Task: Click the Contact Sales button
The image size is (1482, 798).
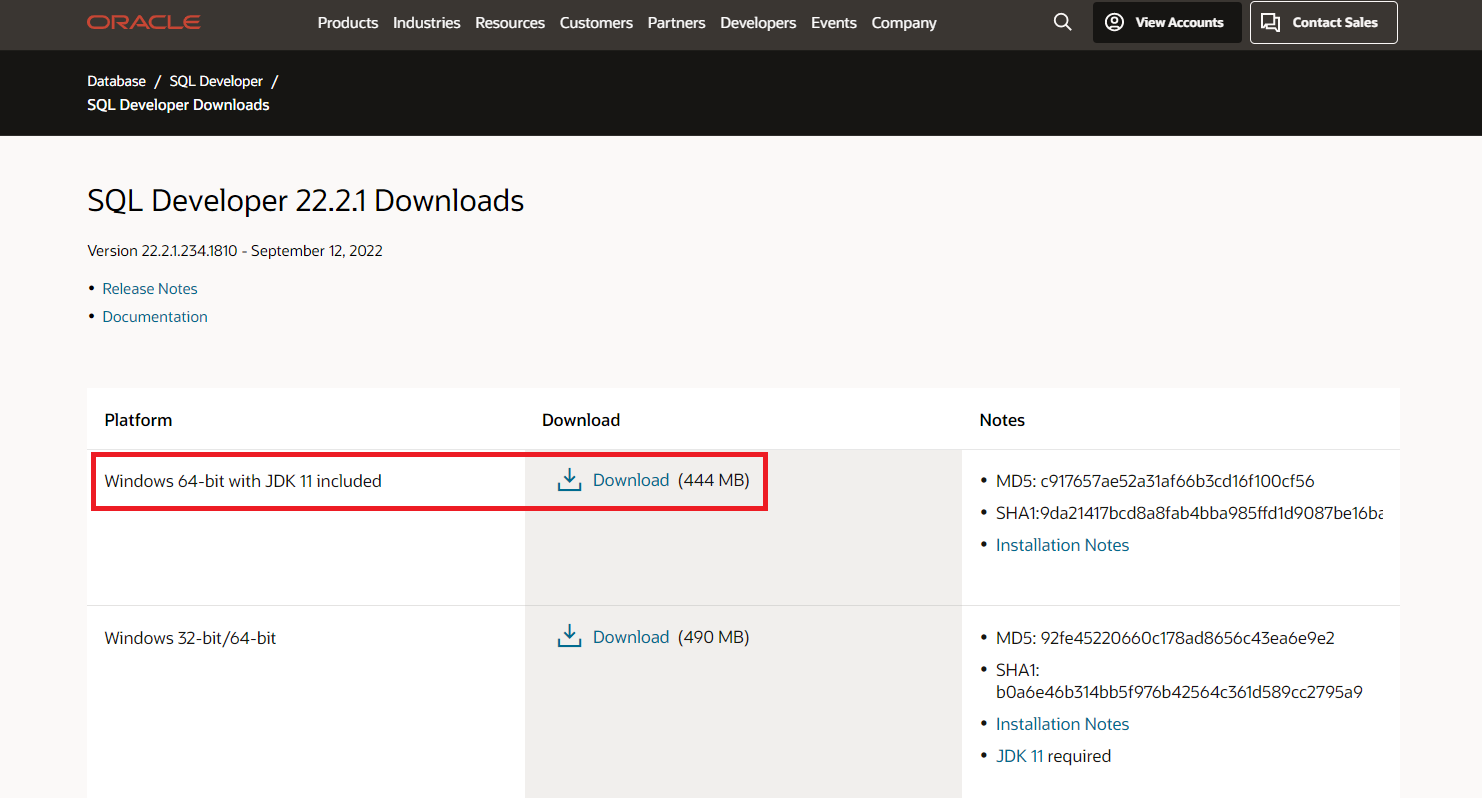Action: [1323, 22]
